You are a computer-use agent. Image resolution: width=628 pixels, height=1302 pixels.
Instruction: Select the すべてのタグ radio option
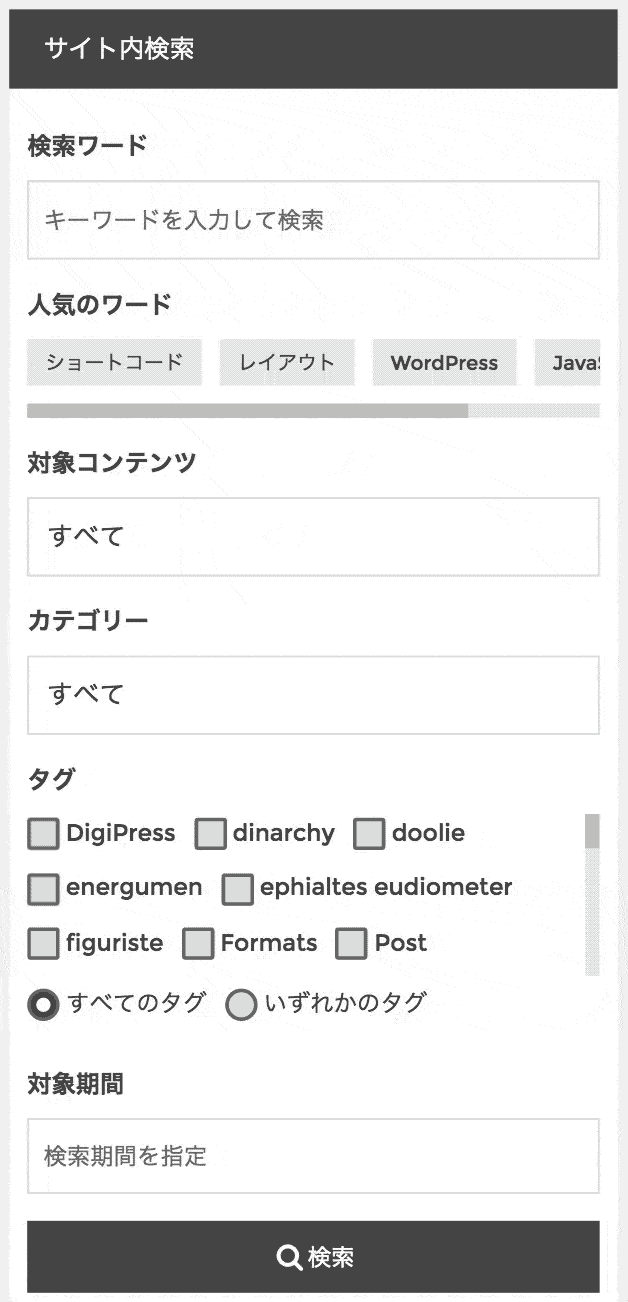43,1004
